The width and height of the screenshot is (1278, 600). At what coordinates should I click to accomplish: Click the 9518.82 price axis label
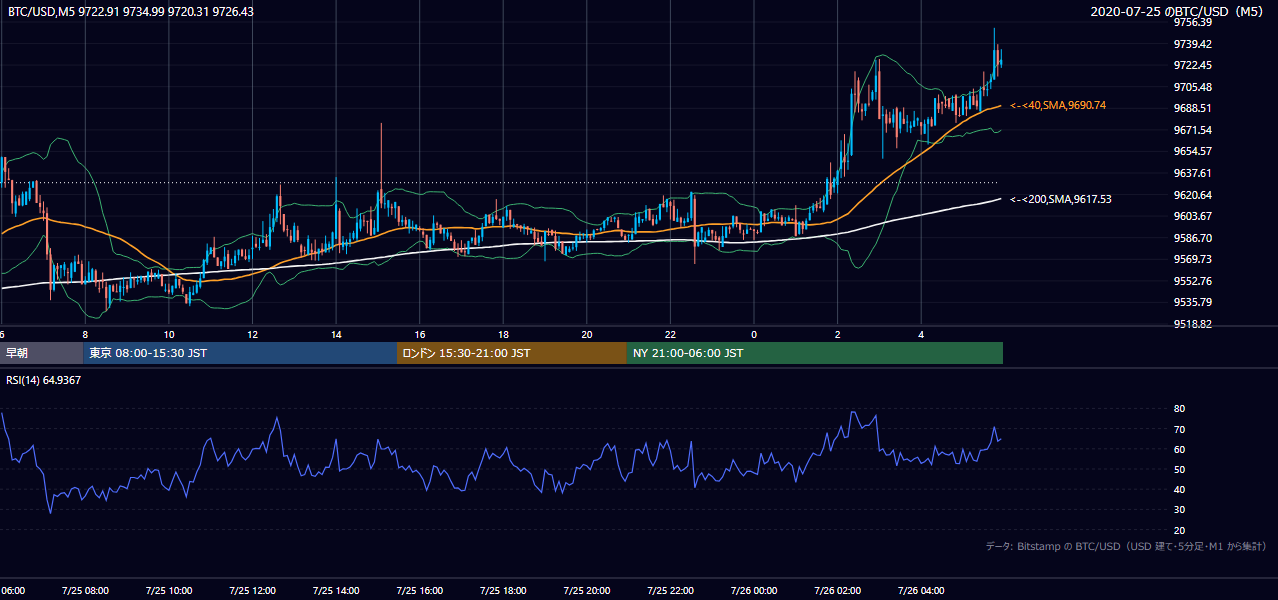[1193, 324]
